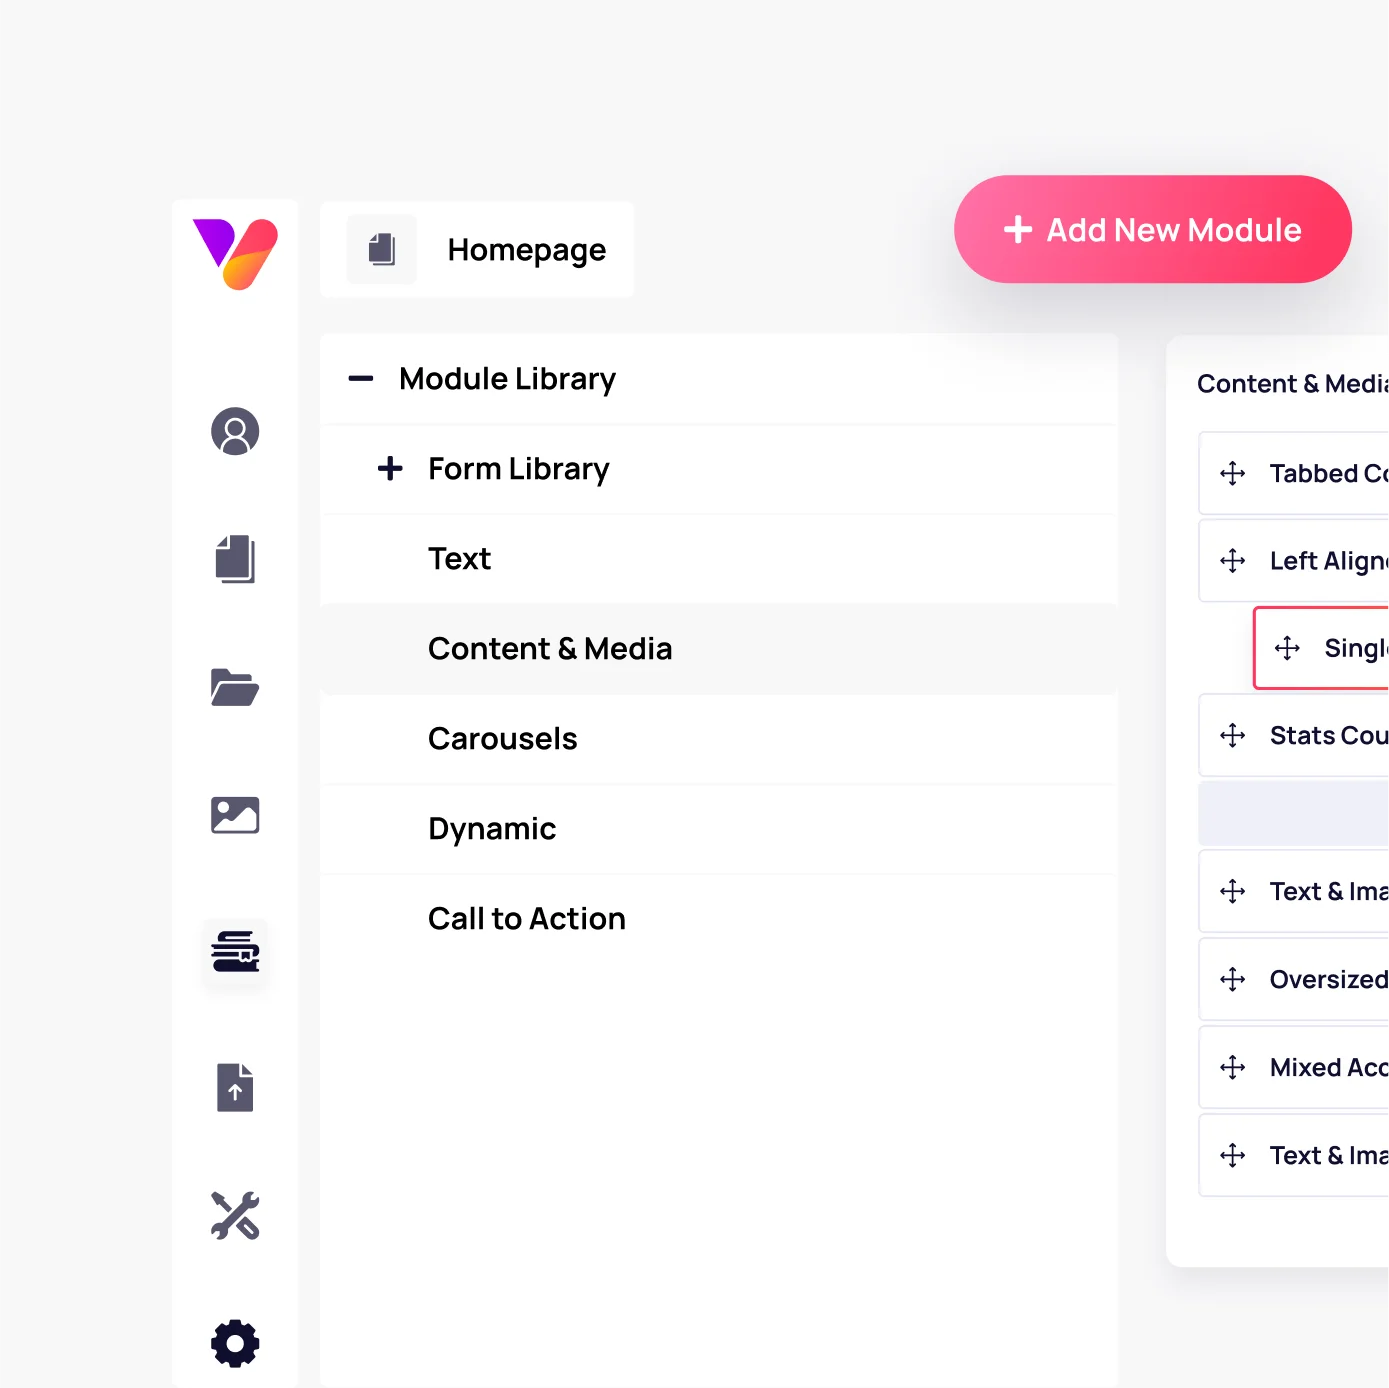1389x1388 pixels.
Task: Select the module library stack icon
Action: [235, 952]
